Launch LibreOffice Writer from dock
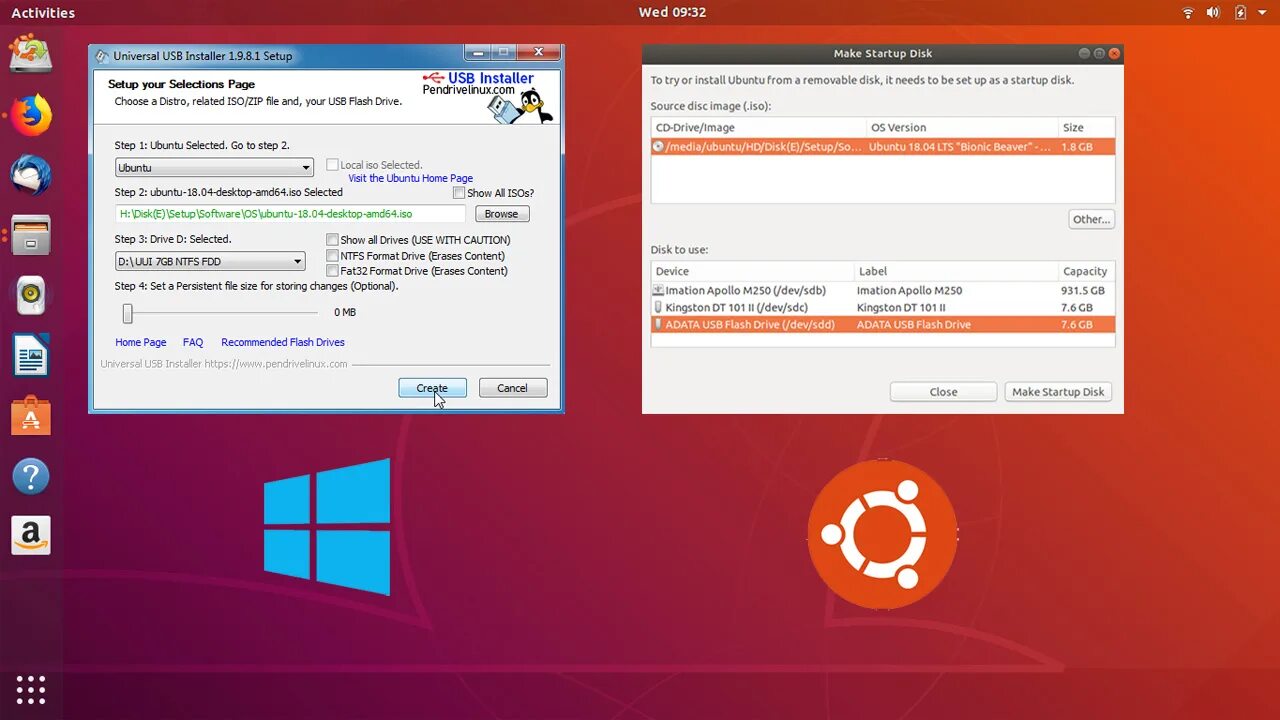The width and height of the screenshot is (1280, 720). point(31,356)
